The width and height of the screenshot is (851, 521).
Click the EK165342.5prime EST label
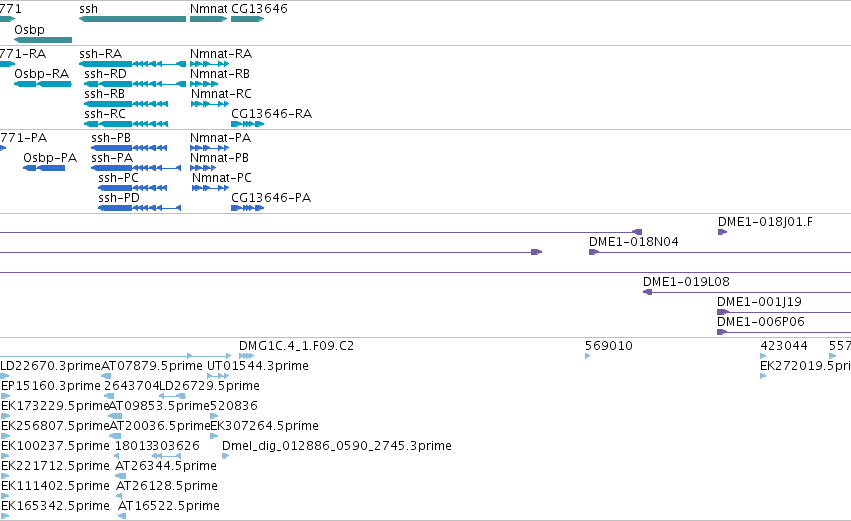pos(55,507)
